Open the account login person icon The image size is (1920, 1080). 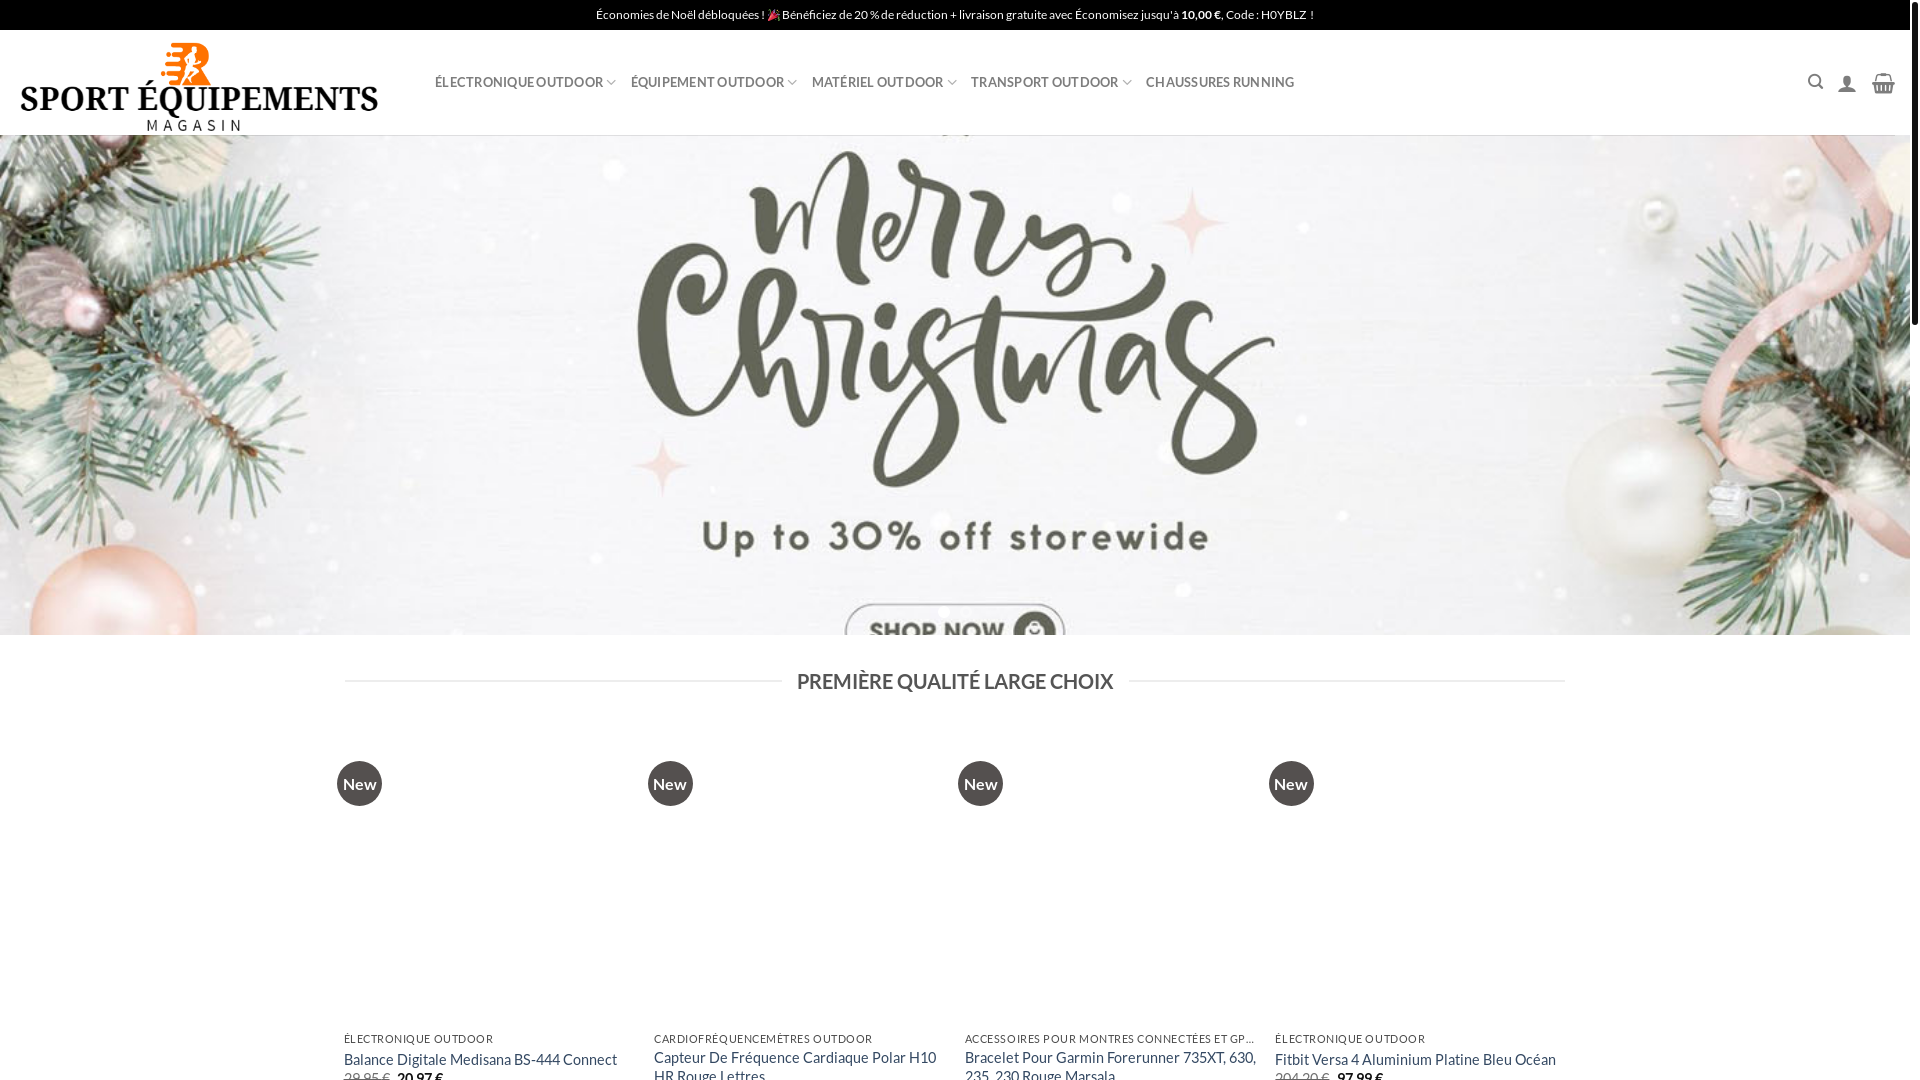click(x=1847, y=83)
